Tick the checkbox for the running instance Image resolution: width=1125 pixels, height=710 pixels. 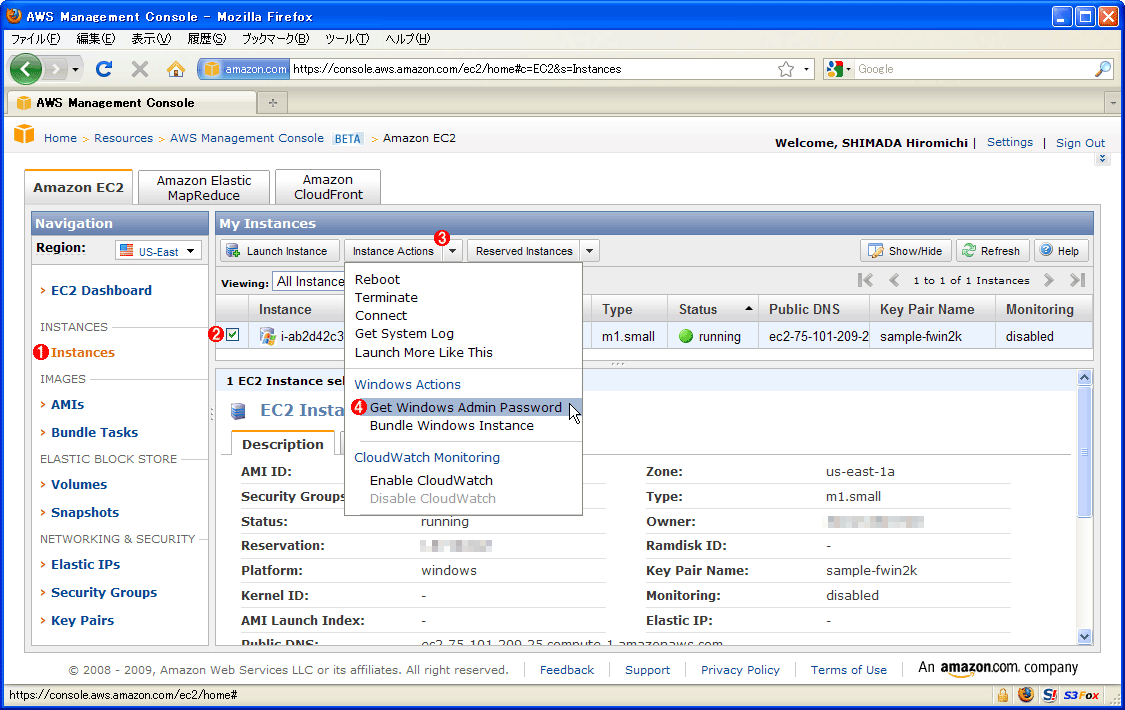tap(232, 334)
